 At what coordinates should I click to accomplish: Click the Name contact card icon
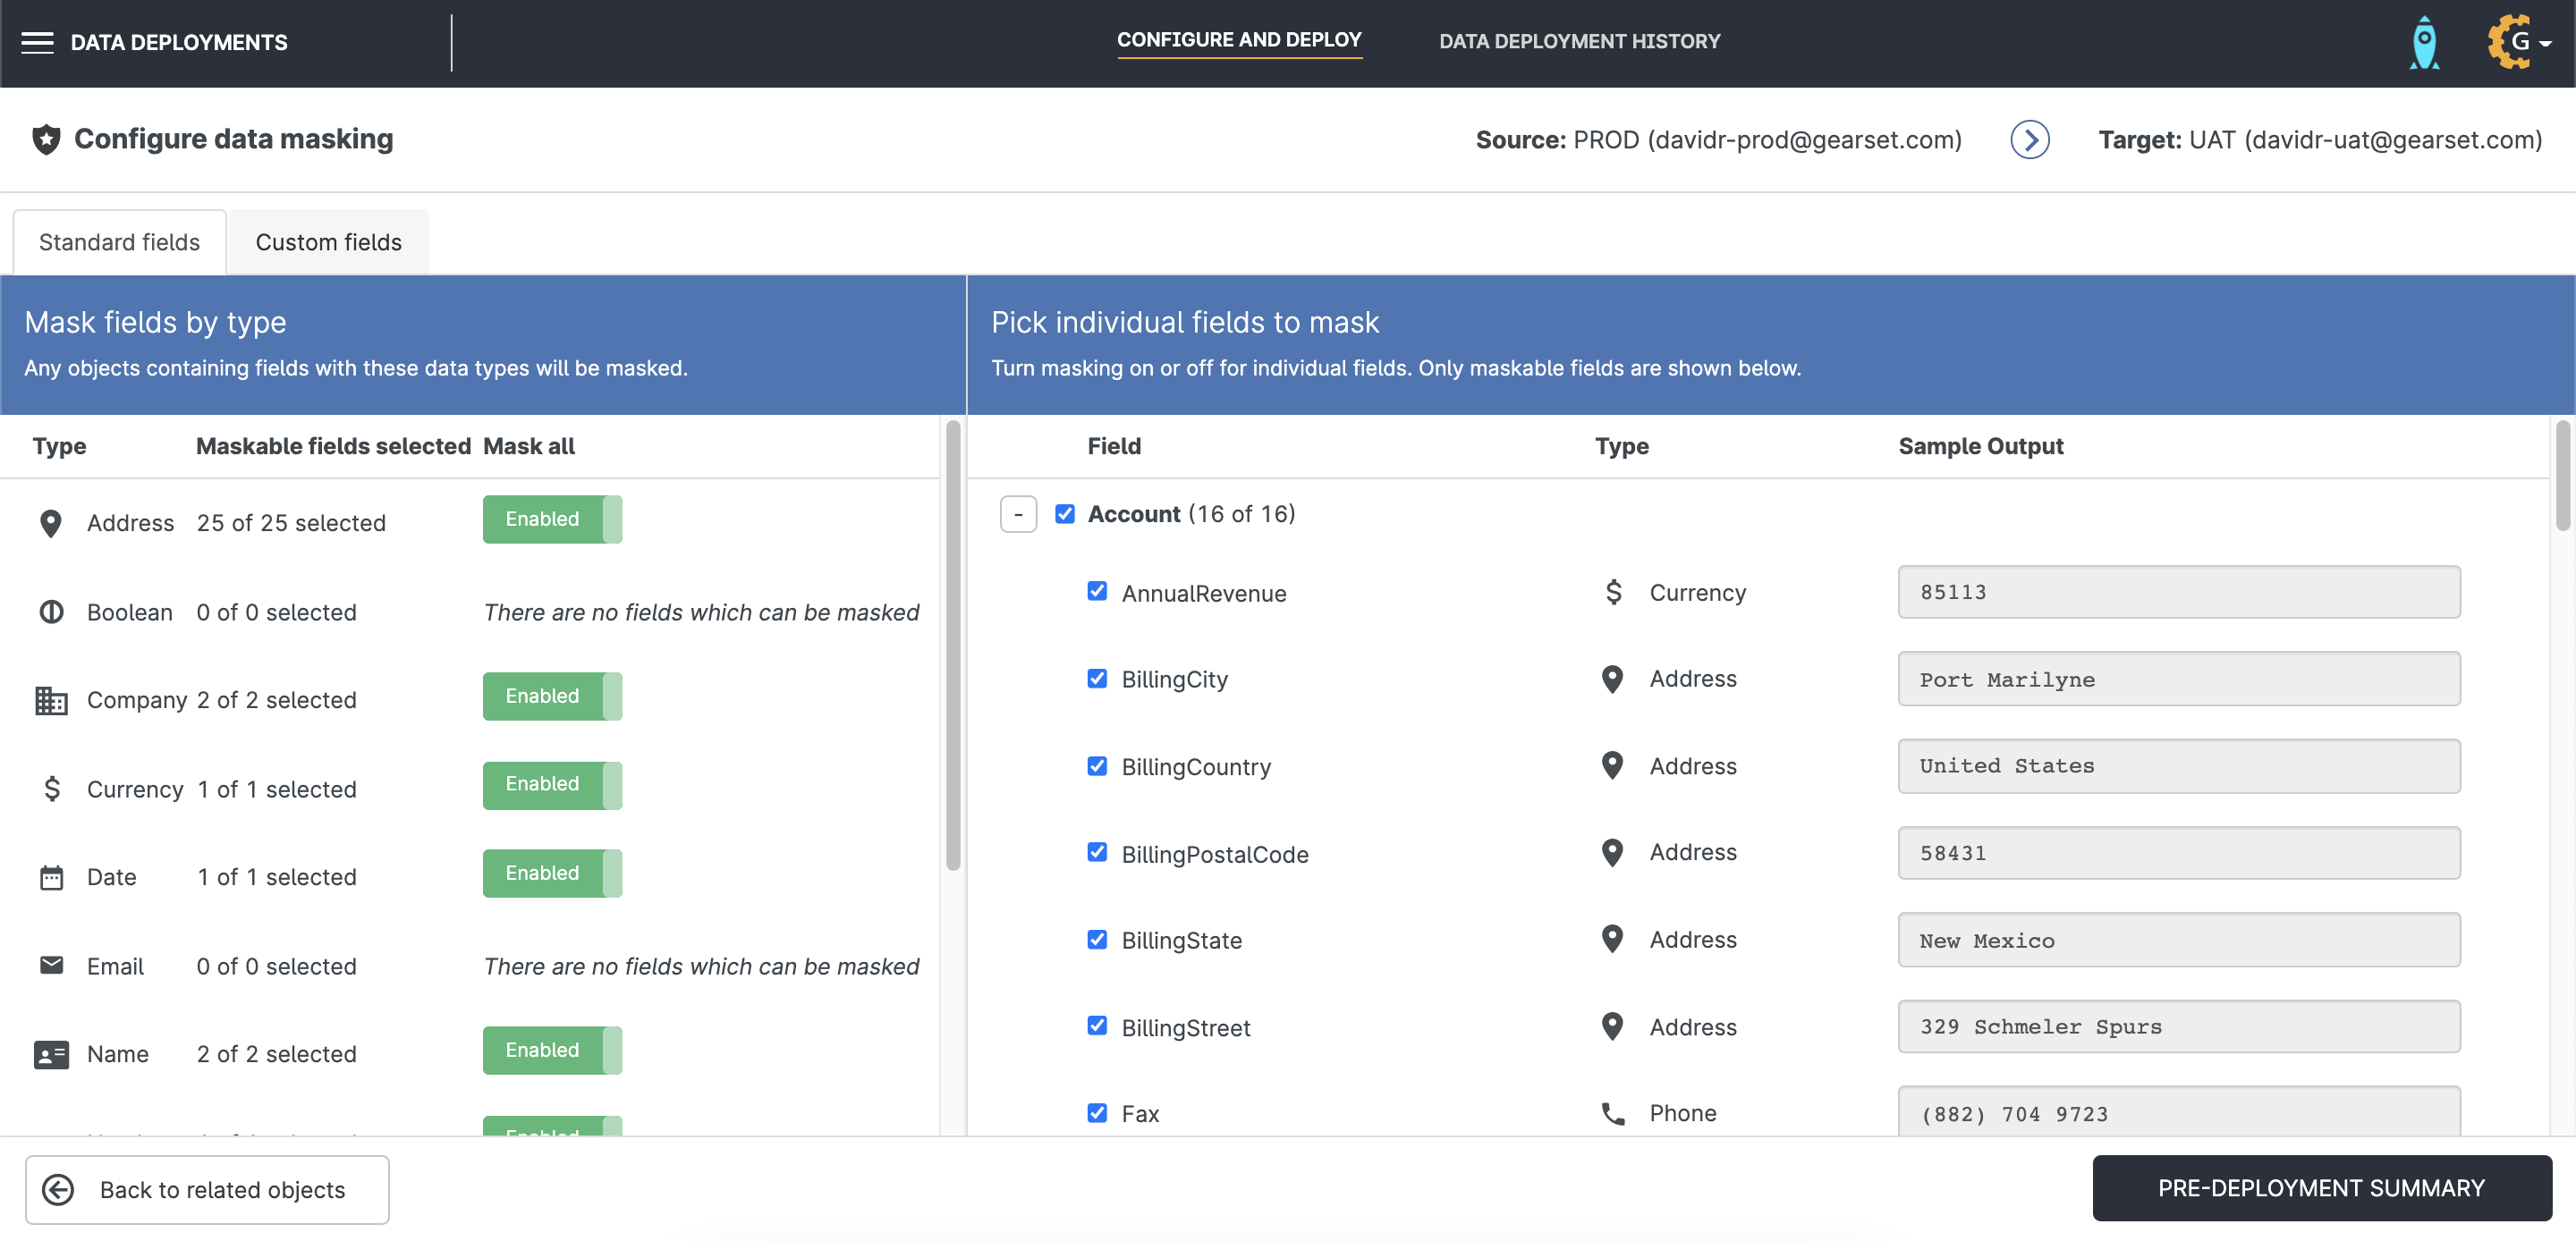51,1054
